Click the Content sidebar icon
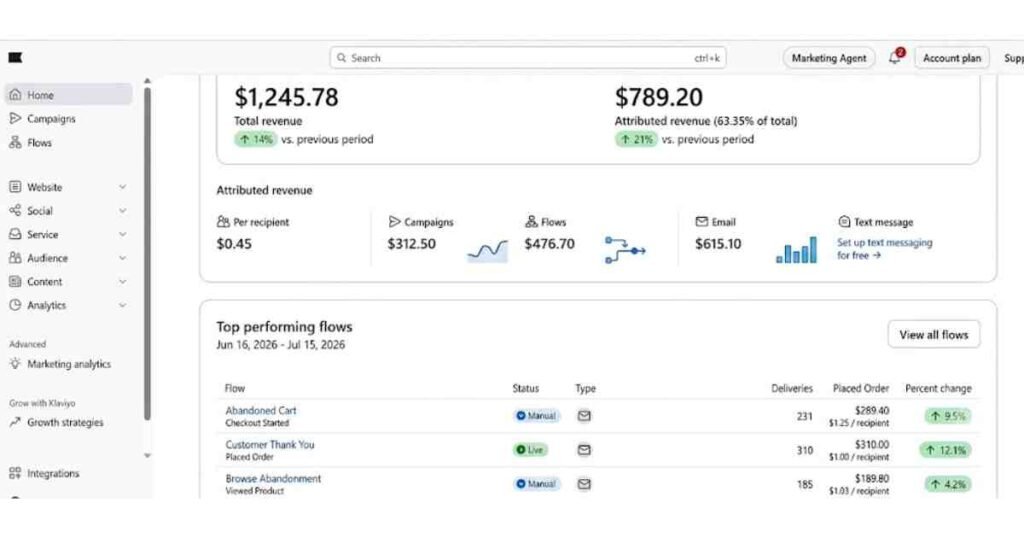 pos(15,281)
